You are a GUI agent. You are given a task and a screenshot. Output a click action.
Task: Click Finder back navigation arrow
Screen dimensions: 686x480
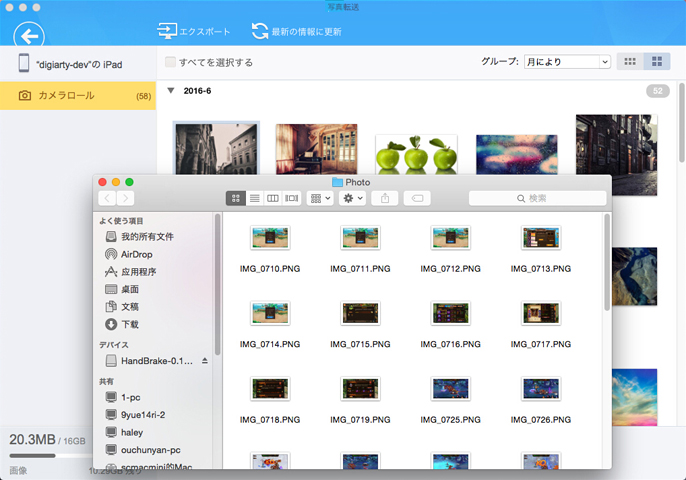107,198
